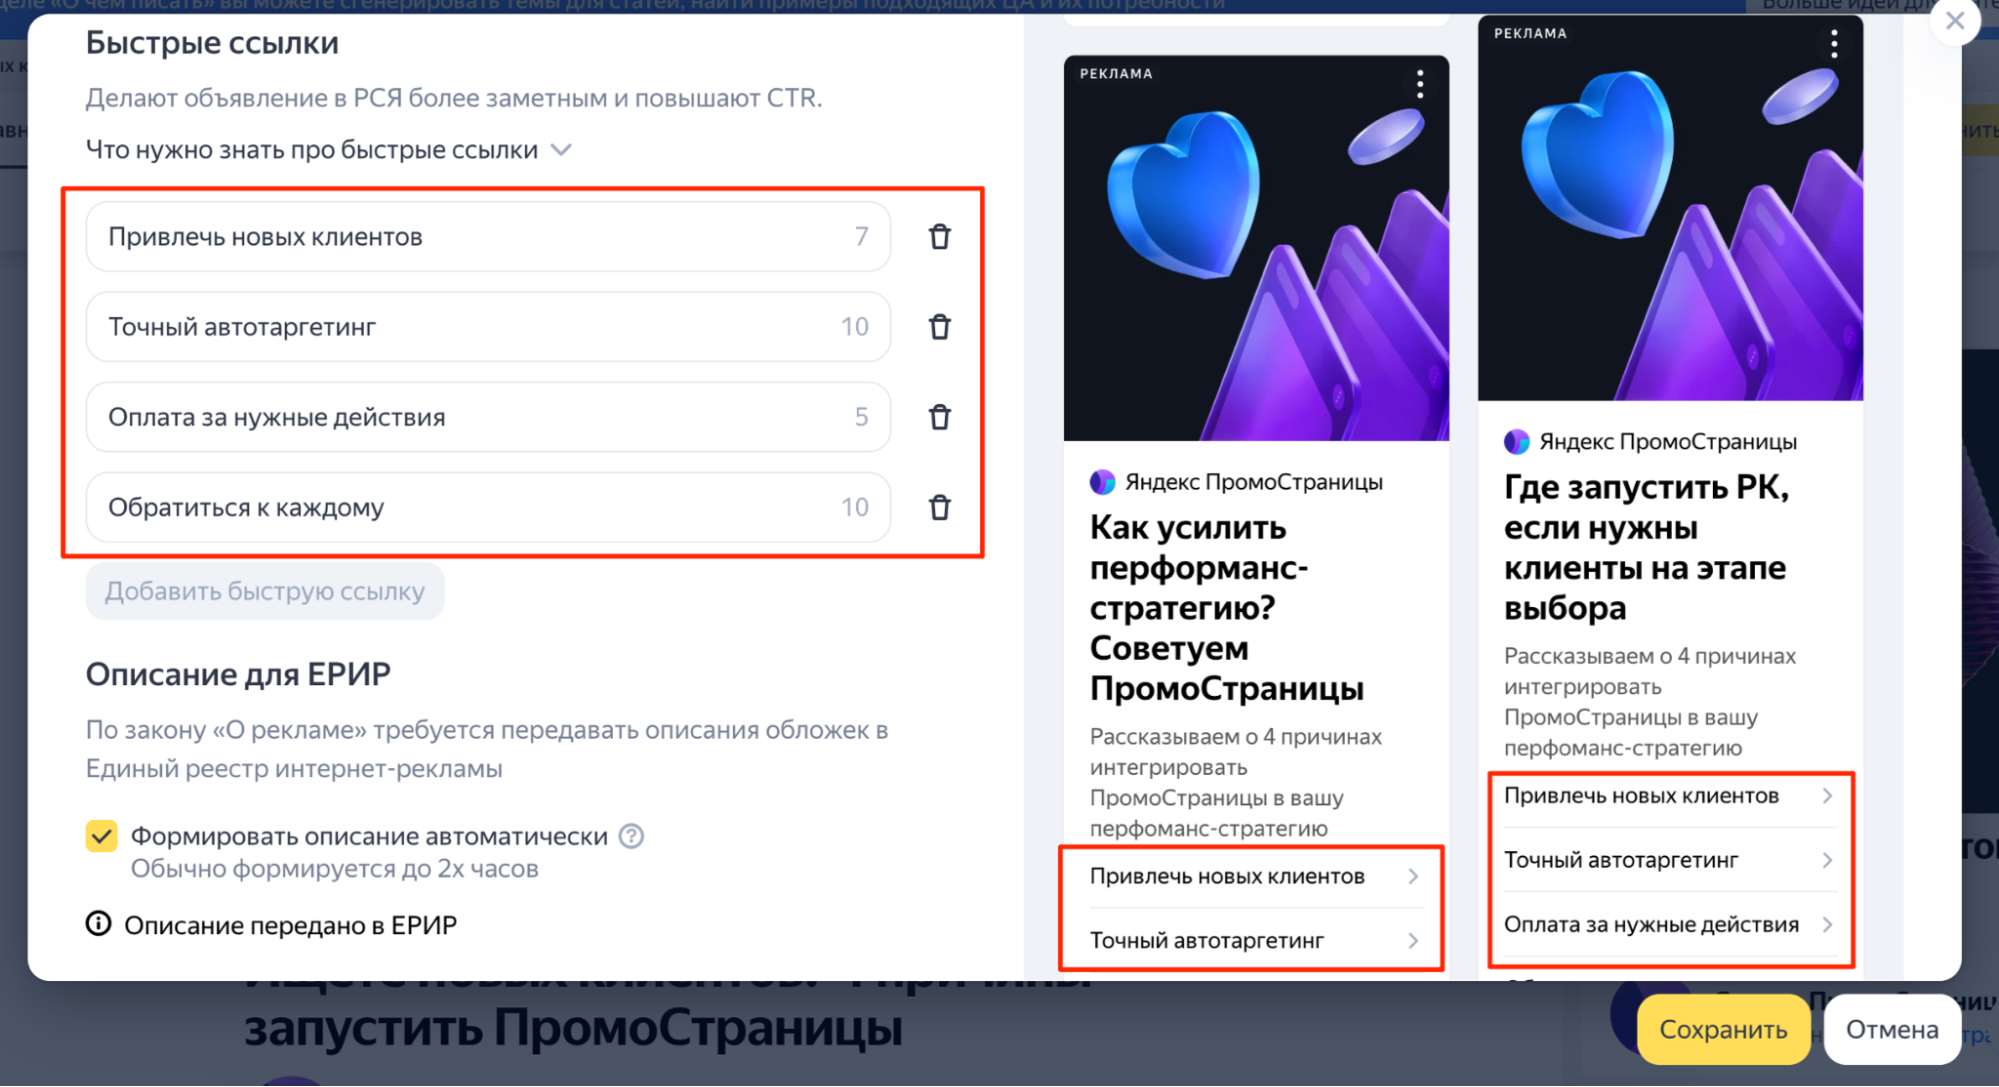Click chevron of 'Точный автотаргетинг' in right preview
This screenshot has height=1087, width=1999.
click(1826, 860)
